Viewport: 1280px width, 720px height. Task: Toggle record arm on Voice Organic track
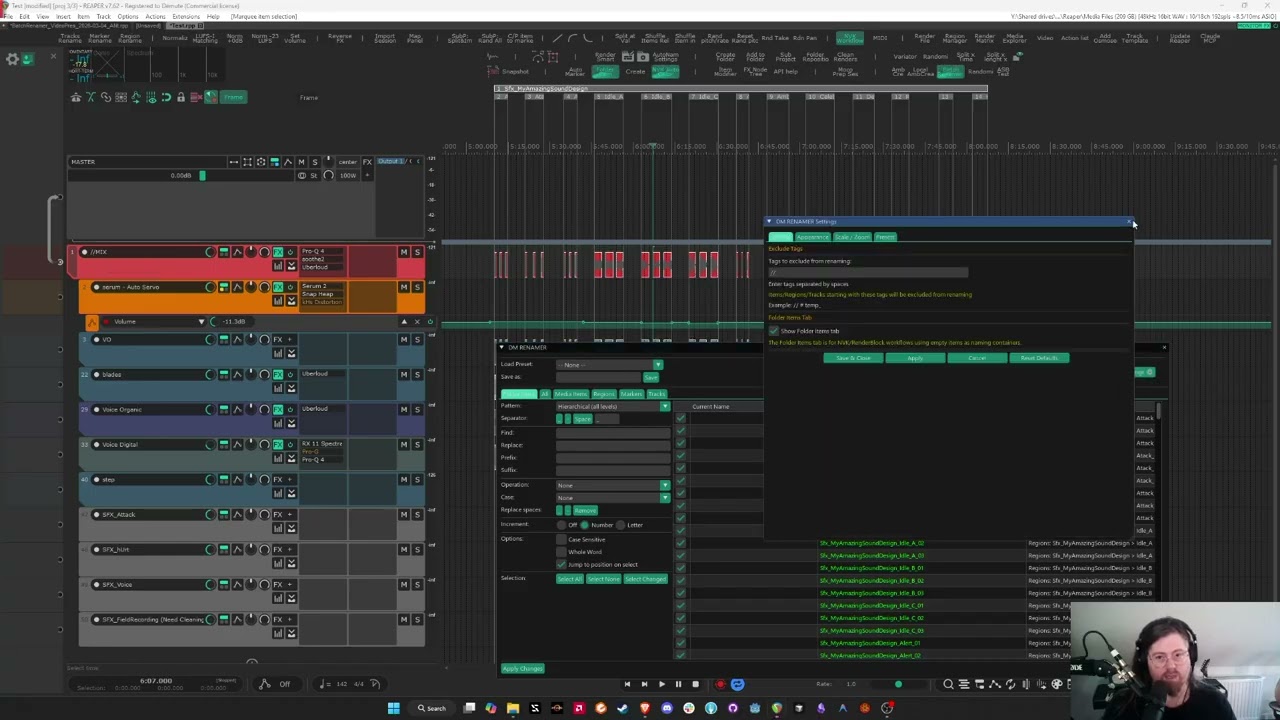(96, 409)
